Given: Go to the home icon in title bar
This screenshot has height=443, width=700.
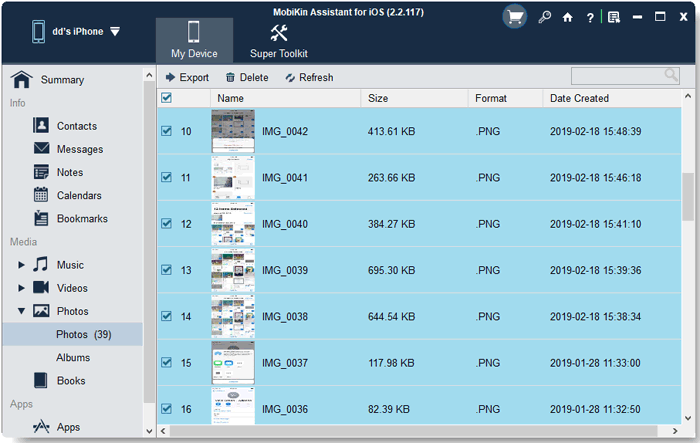Looking at the screenshot, I should tap(567, 17).
